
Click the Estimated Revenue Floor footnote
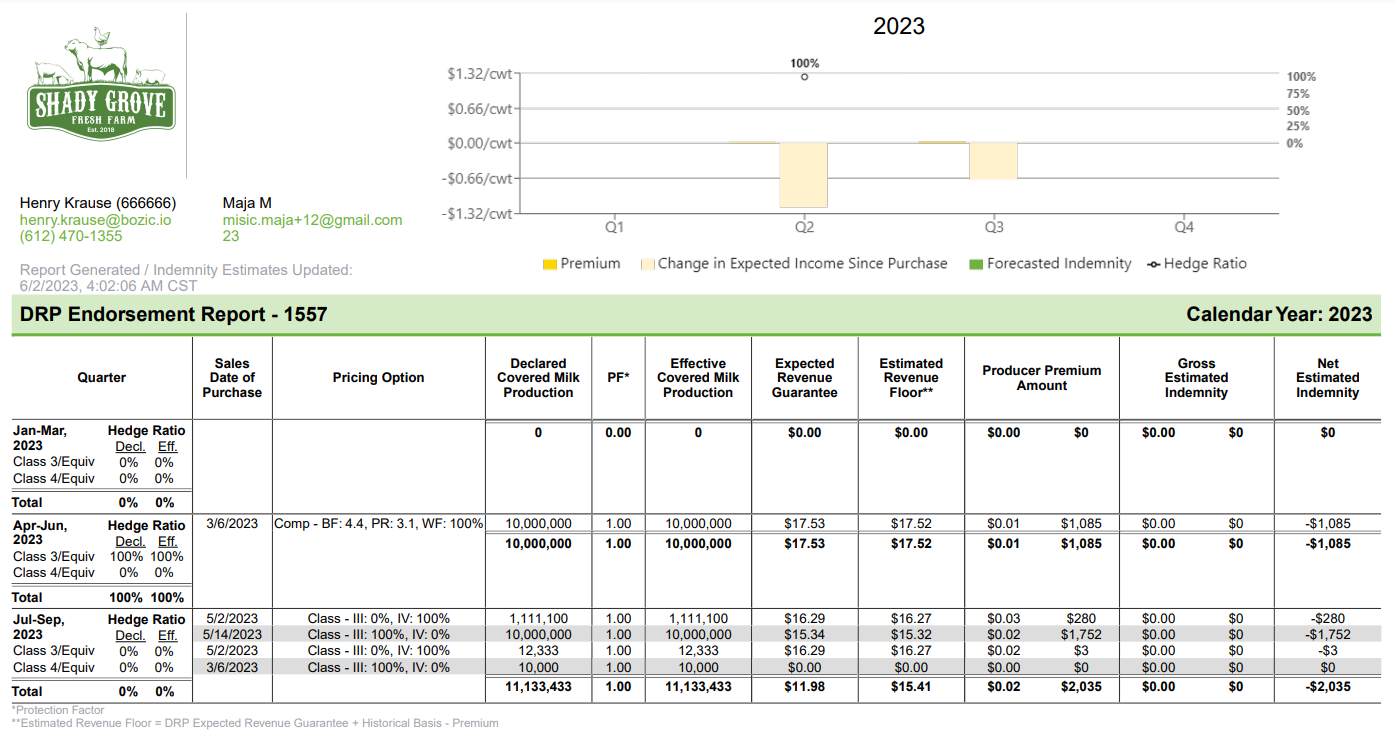point(255,723)
